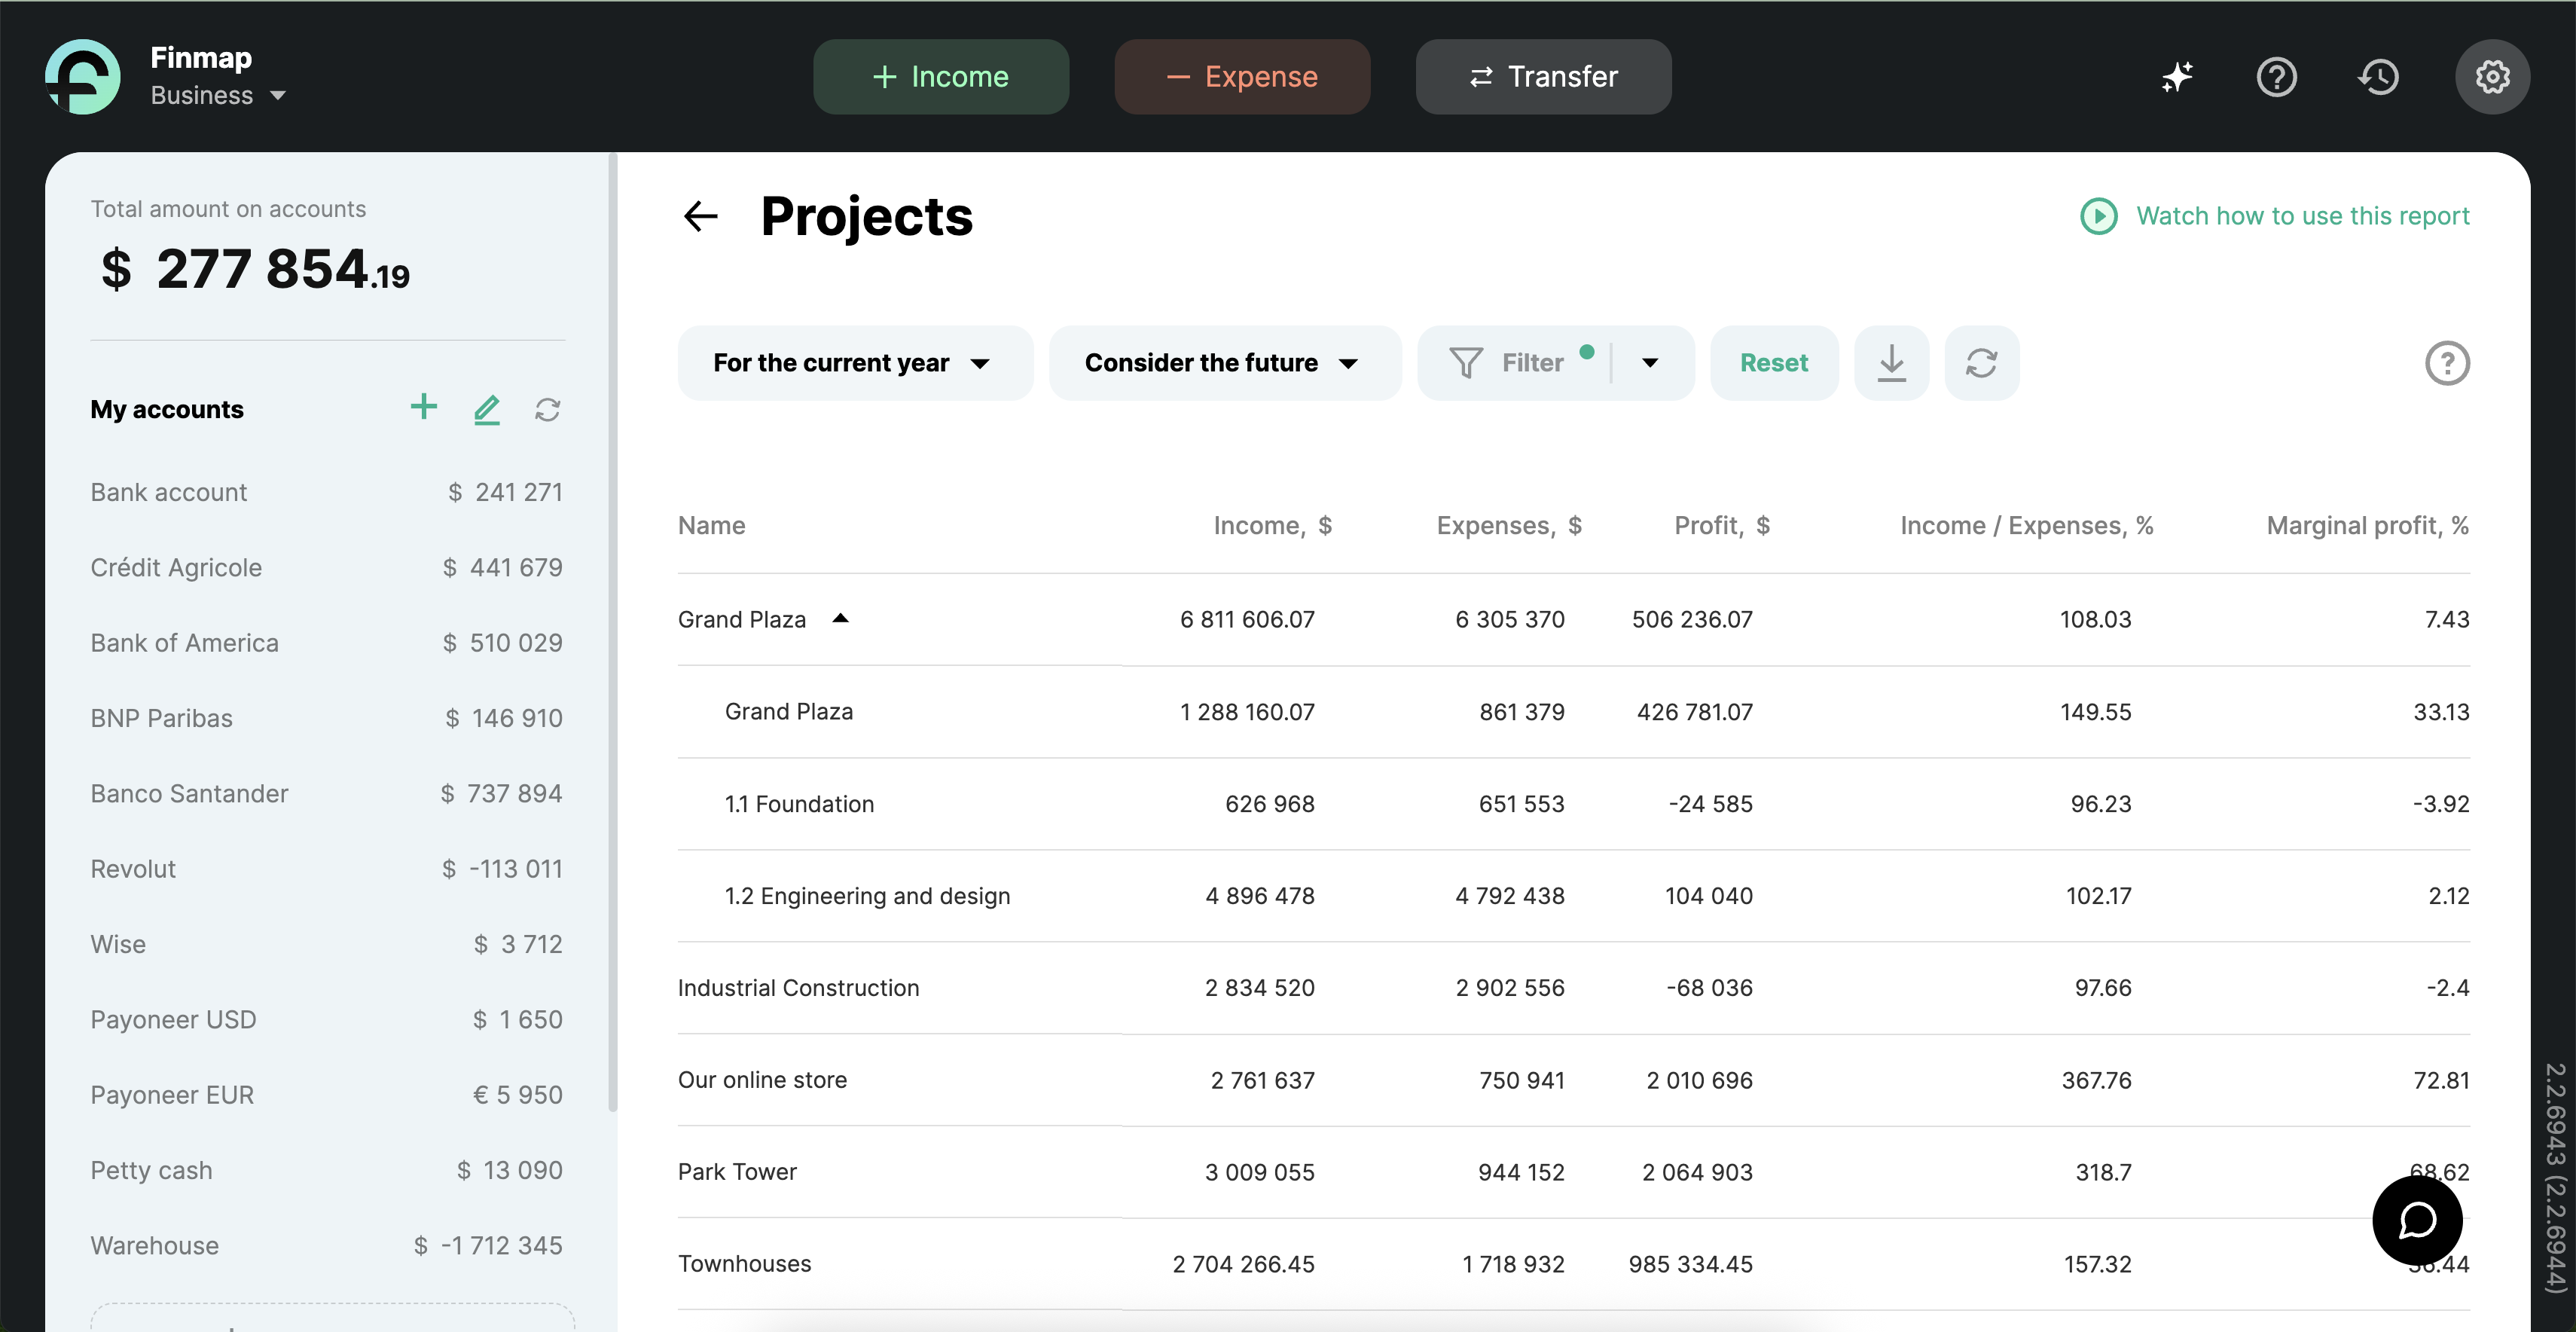The height and width of the screenshot is (1332, 2576).
Task: Select the Banco Santander account
Action: (326, 794)
